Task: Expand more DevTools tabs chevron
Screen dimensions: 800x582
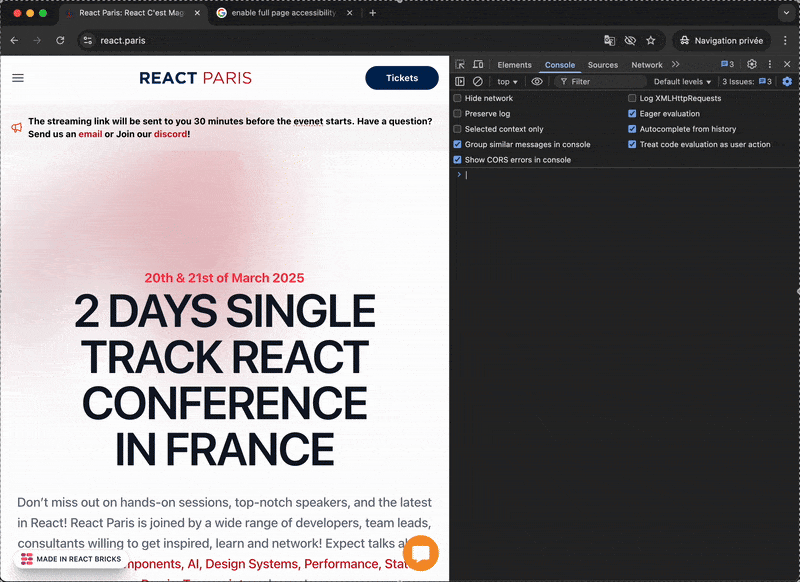Action: pyautogui.click(x=676, y=64)
